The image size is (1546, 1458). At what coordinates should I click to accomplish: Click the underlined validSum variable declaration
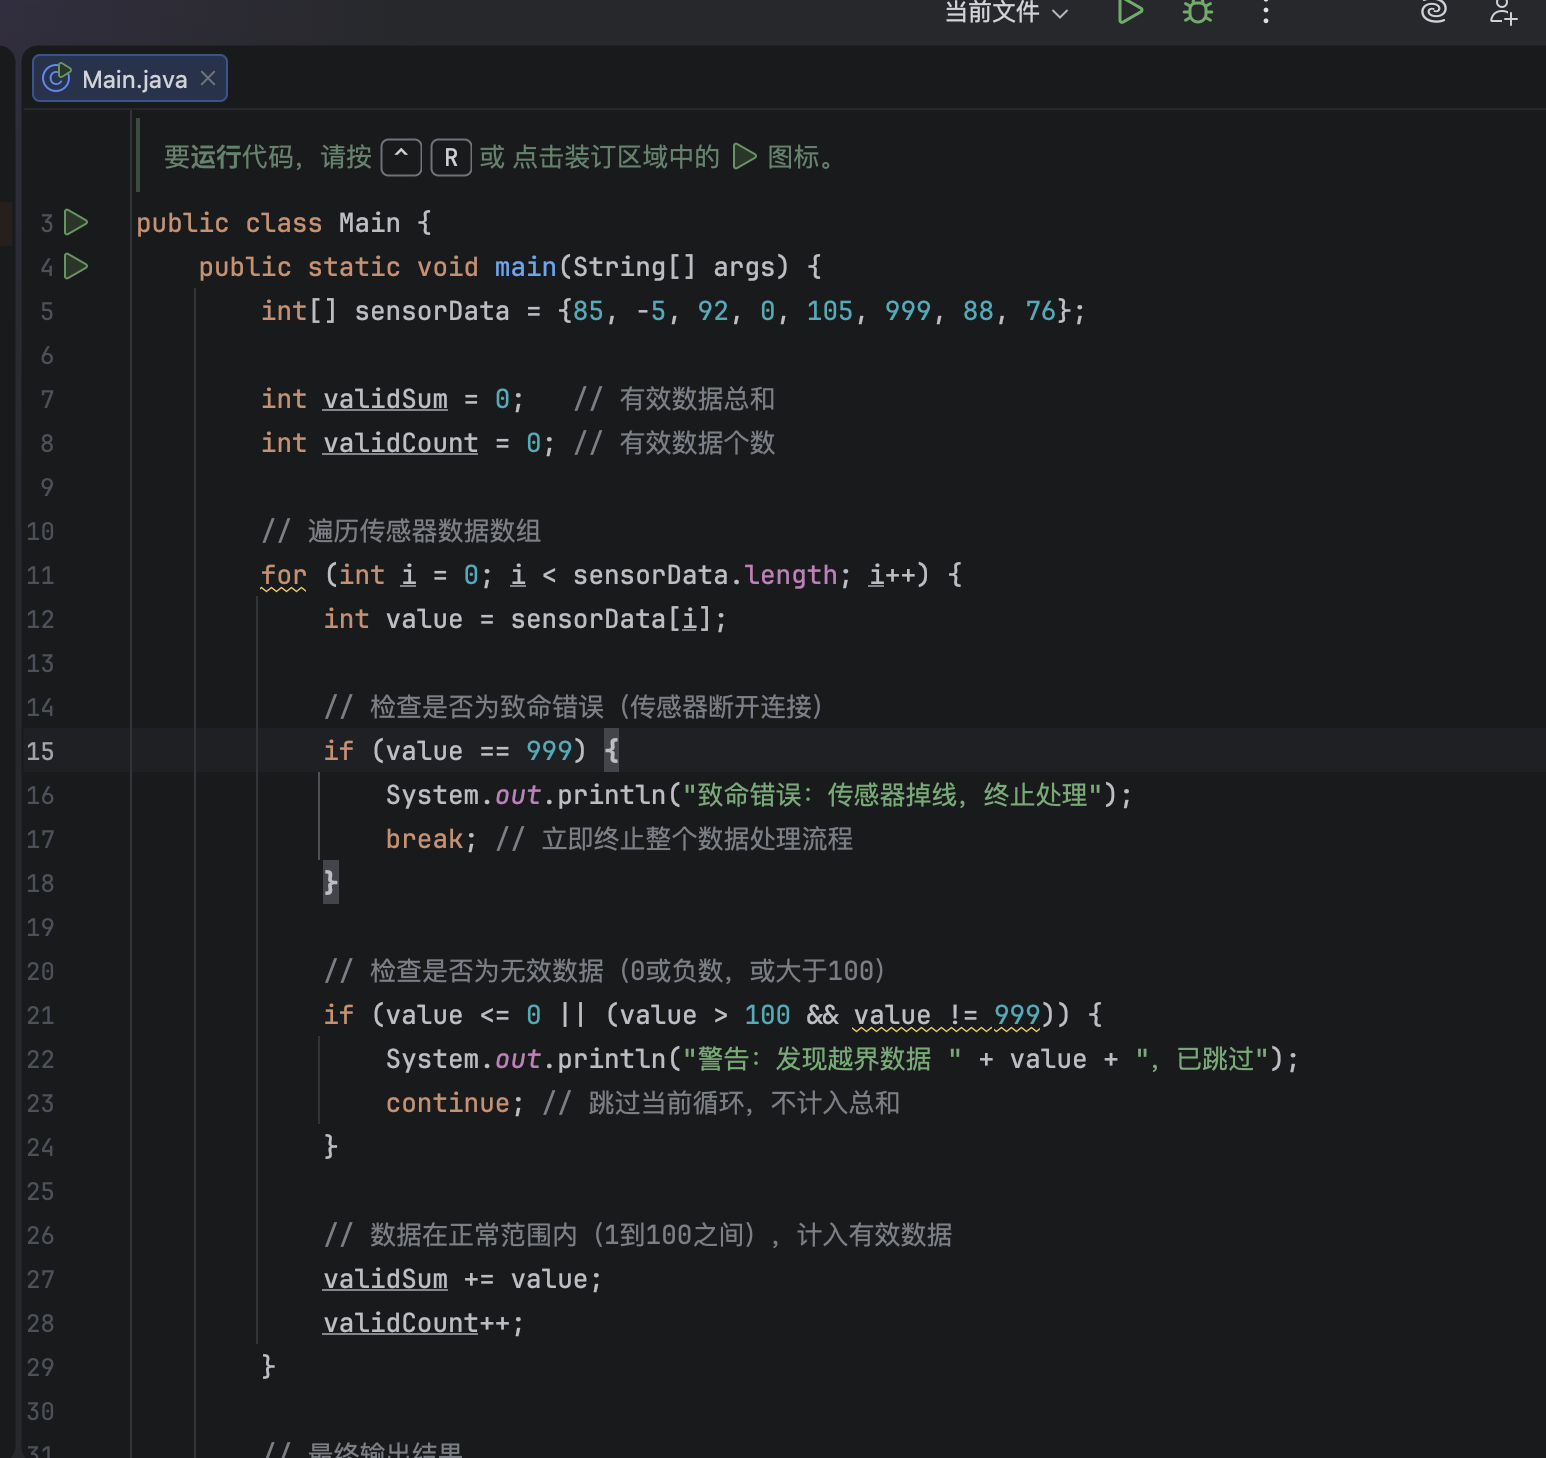tap(385, 399)
